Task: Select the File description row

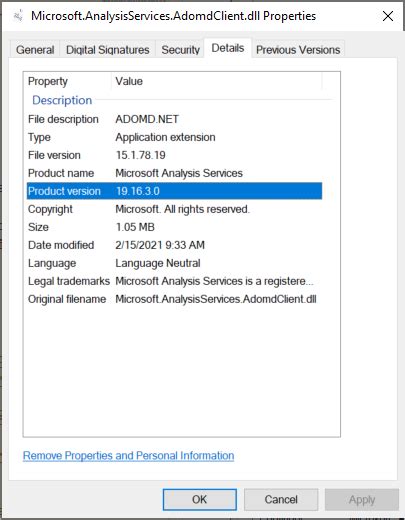Action: point(174,119)
